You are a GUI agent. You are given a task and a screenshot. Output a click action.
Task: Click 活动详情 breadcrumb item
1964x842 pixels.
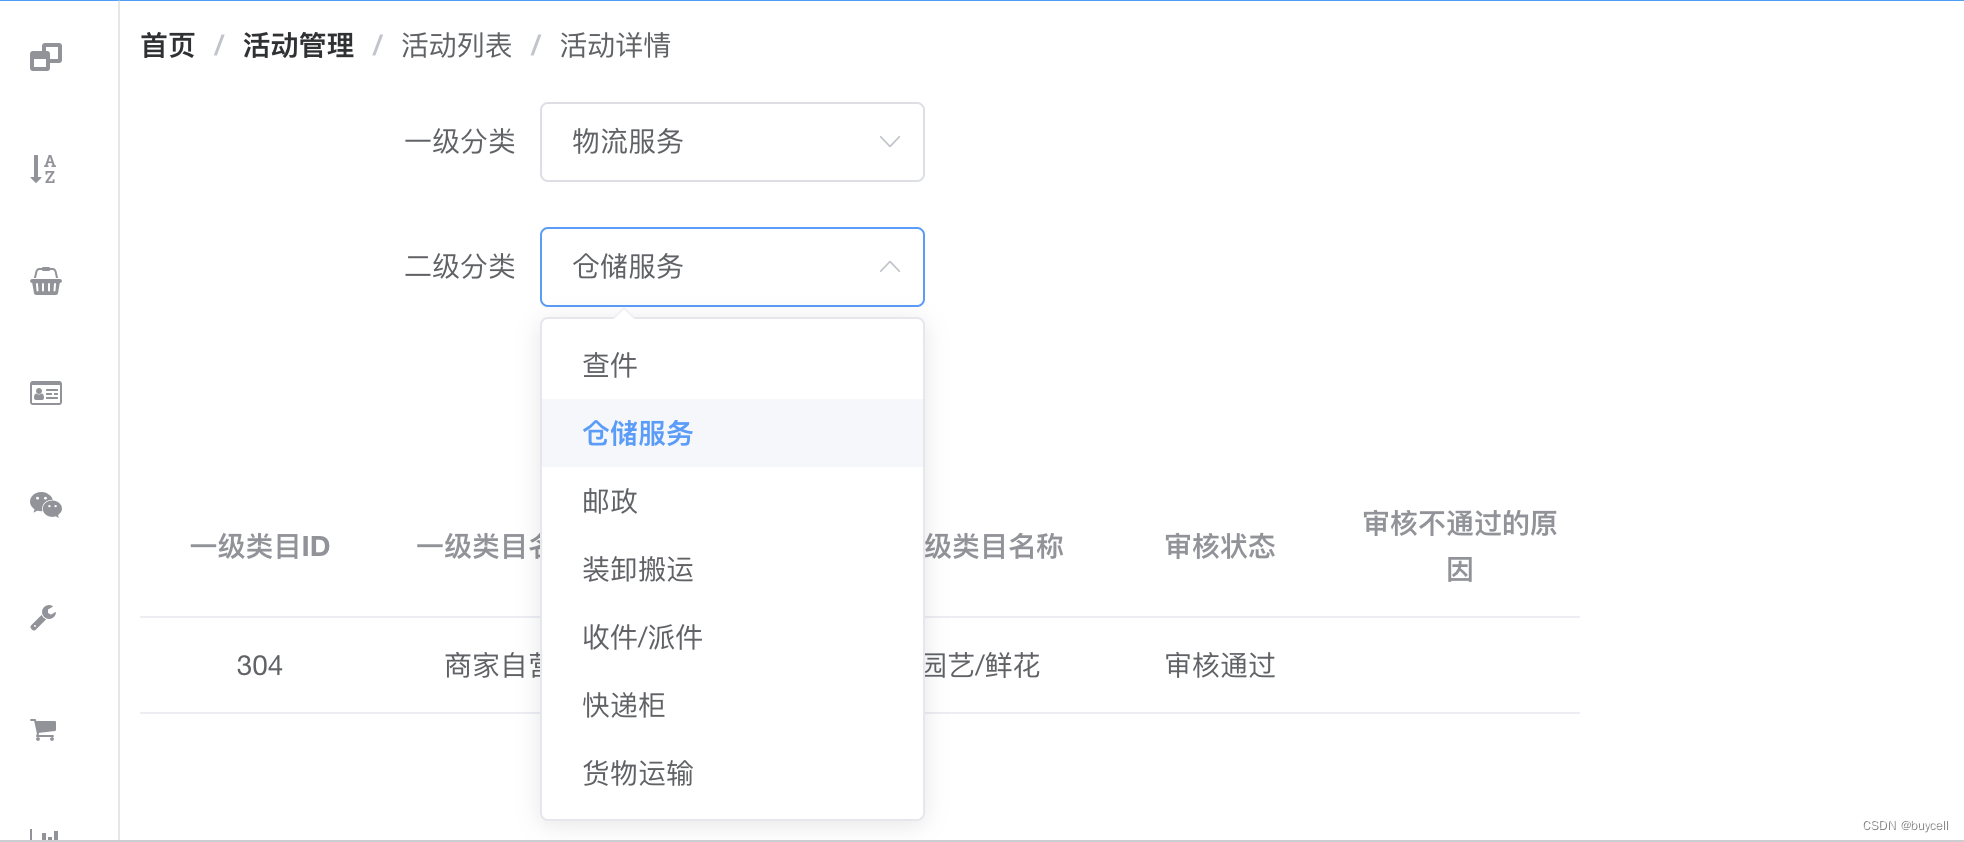[615, 46]
